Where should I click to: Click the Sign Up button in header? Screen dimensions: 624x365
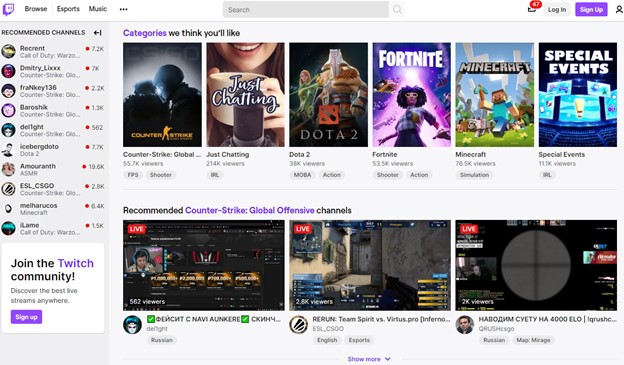tap(591, 10)
